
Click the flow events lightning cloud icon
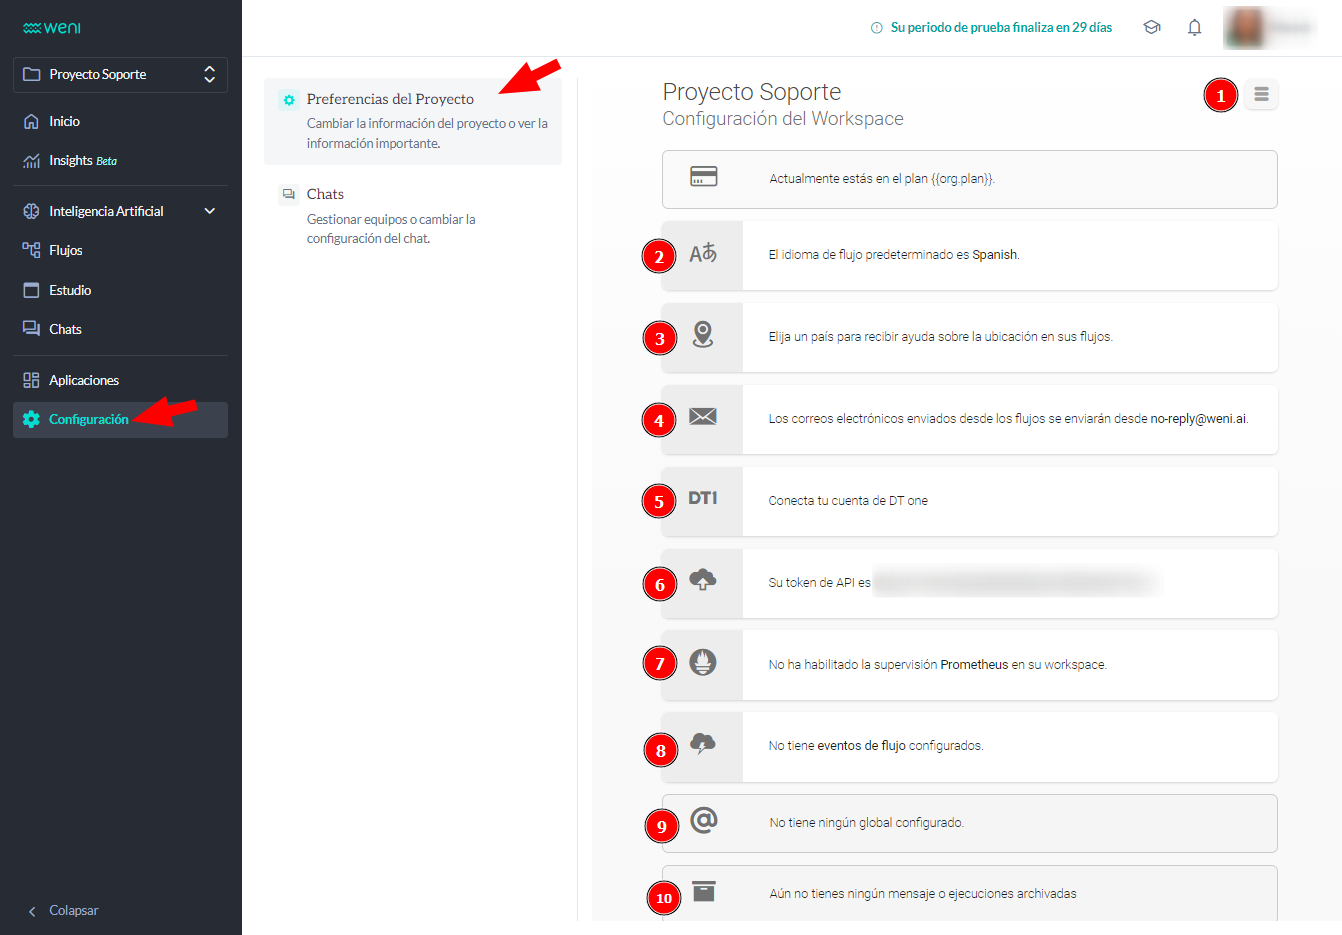[703, 744]
